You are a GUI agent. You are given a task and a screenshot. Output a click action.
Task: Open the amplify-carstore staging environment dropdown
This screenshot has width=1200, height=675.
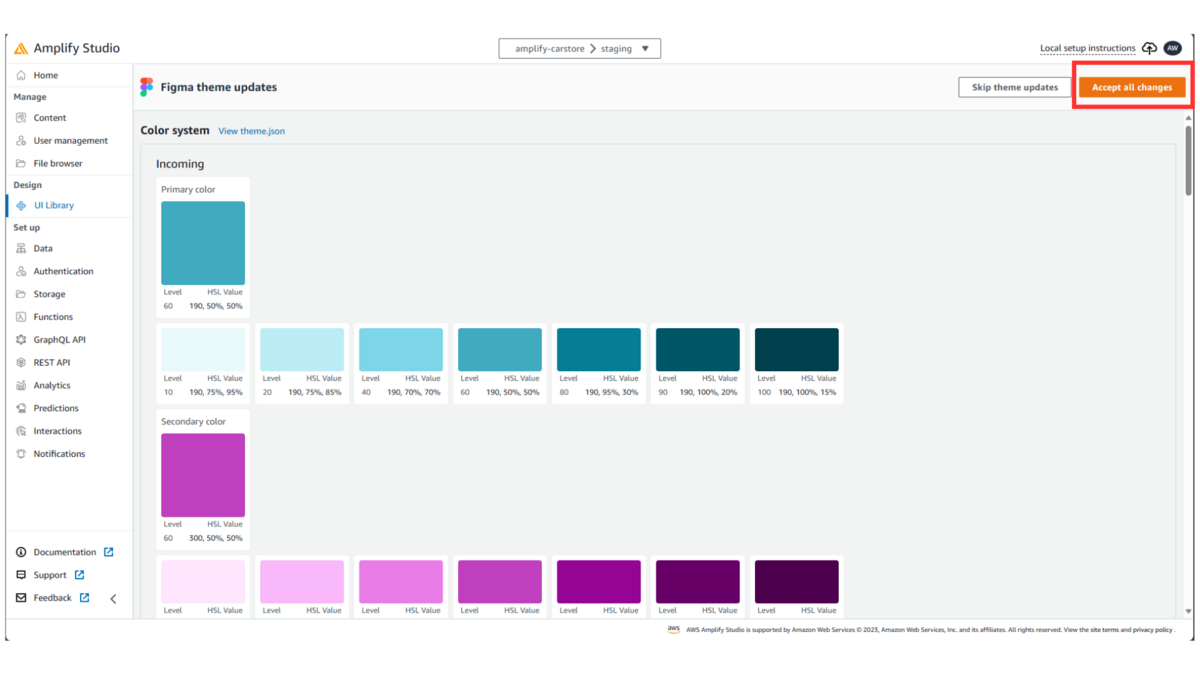580,48
